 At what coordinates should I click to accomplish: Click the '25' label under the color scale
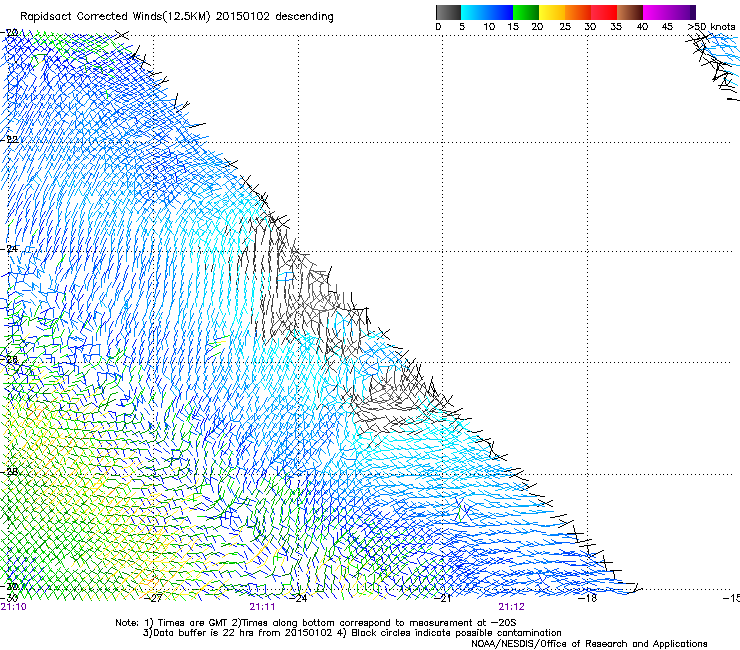565,27
